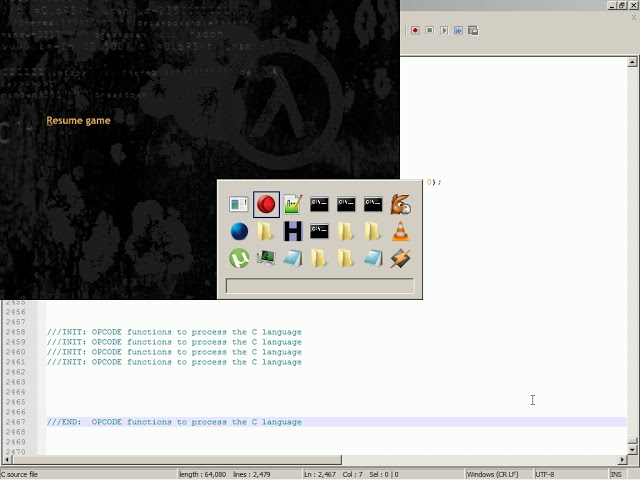Select the window-layout icon left of red sphere
Viewport: 640px width, 480px height.
pos(239,204)
